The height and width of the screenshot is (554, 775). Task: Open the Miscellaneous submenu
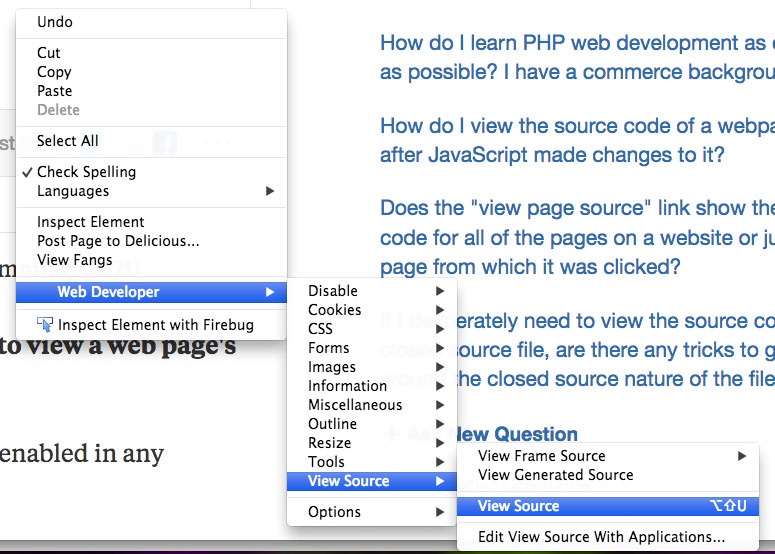pos(372,405)
